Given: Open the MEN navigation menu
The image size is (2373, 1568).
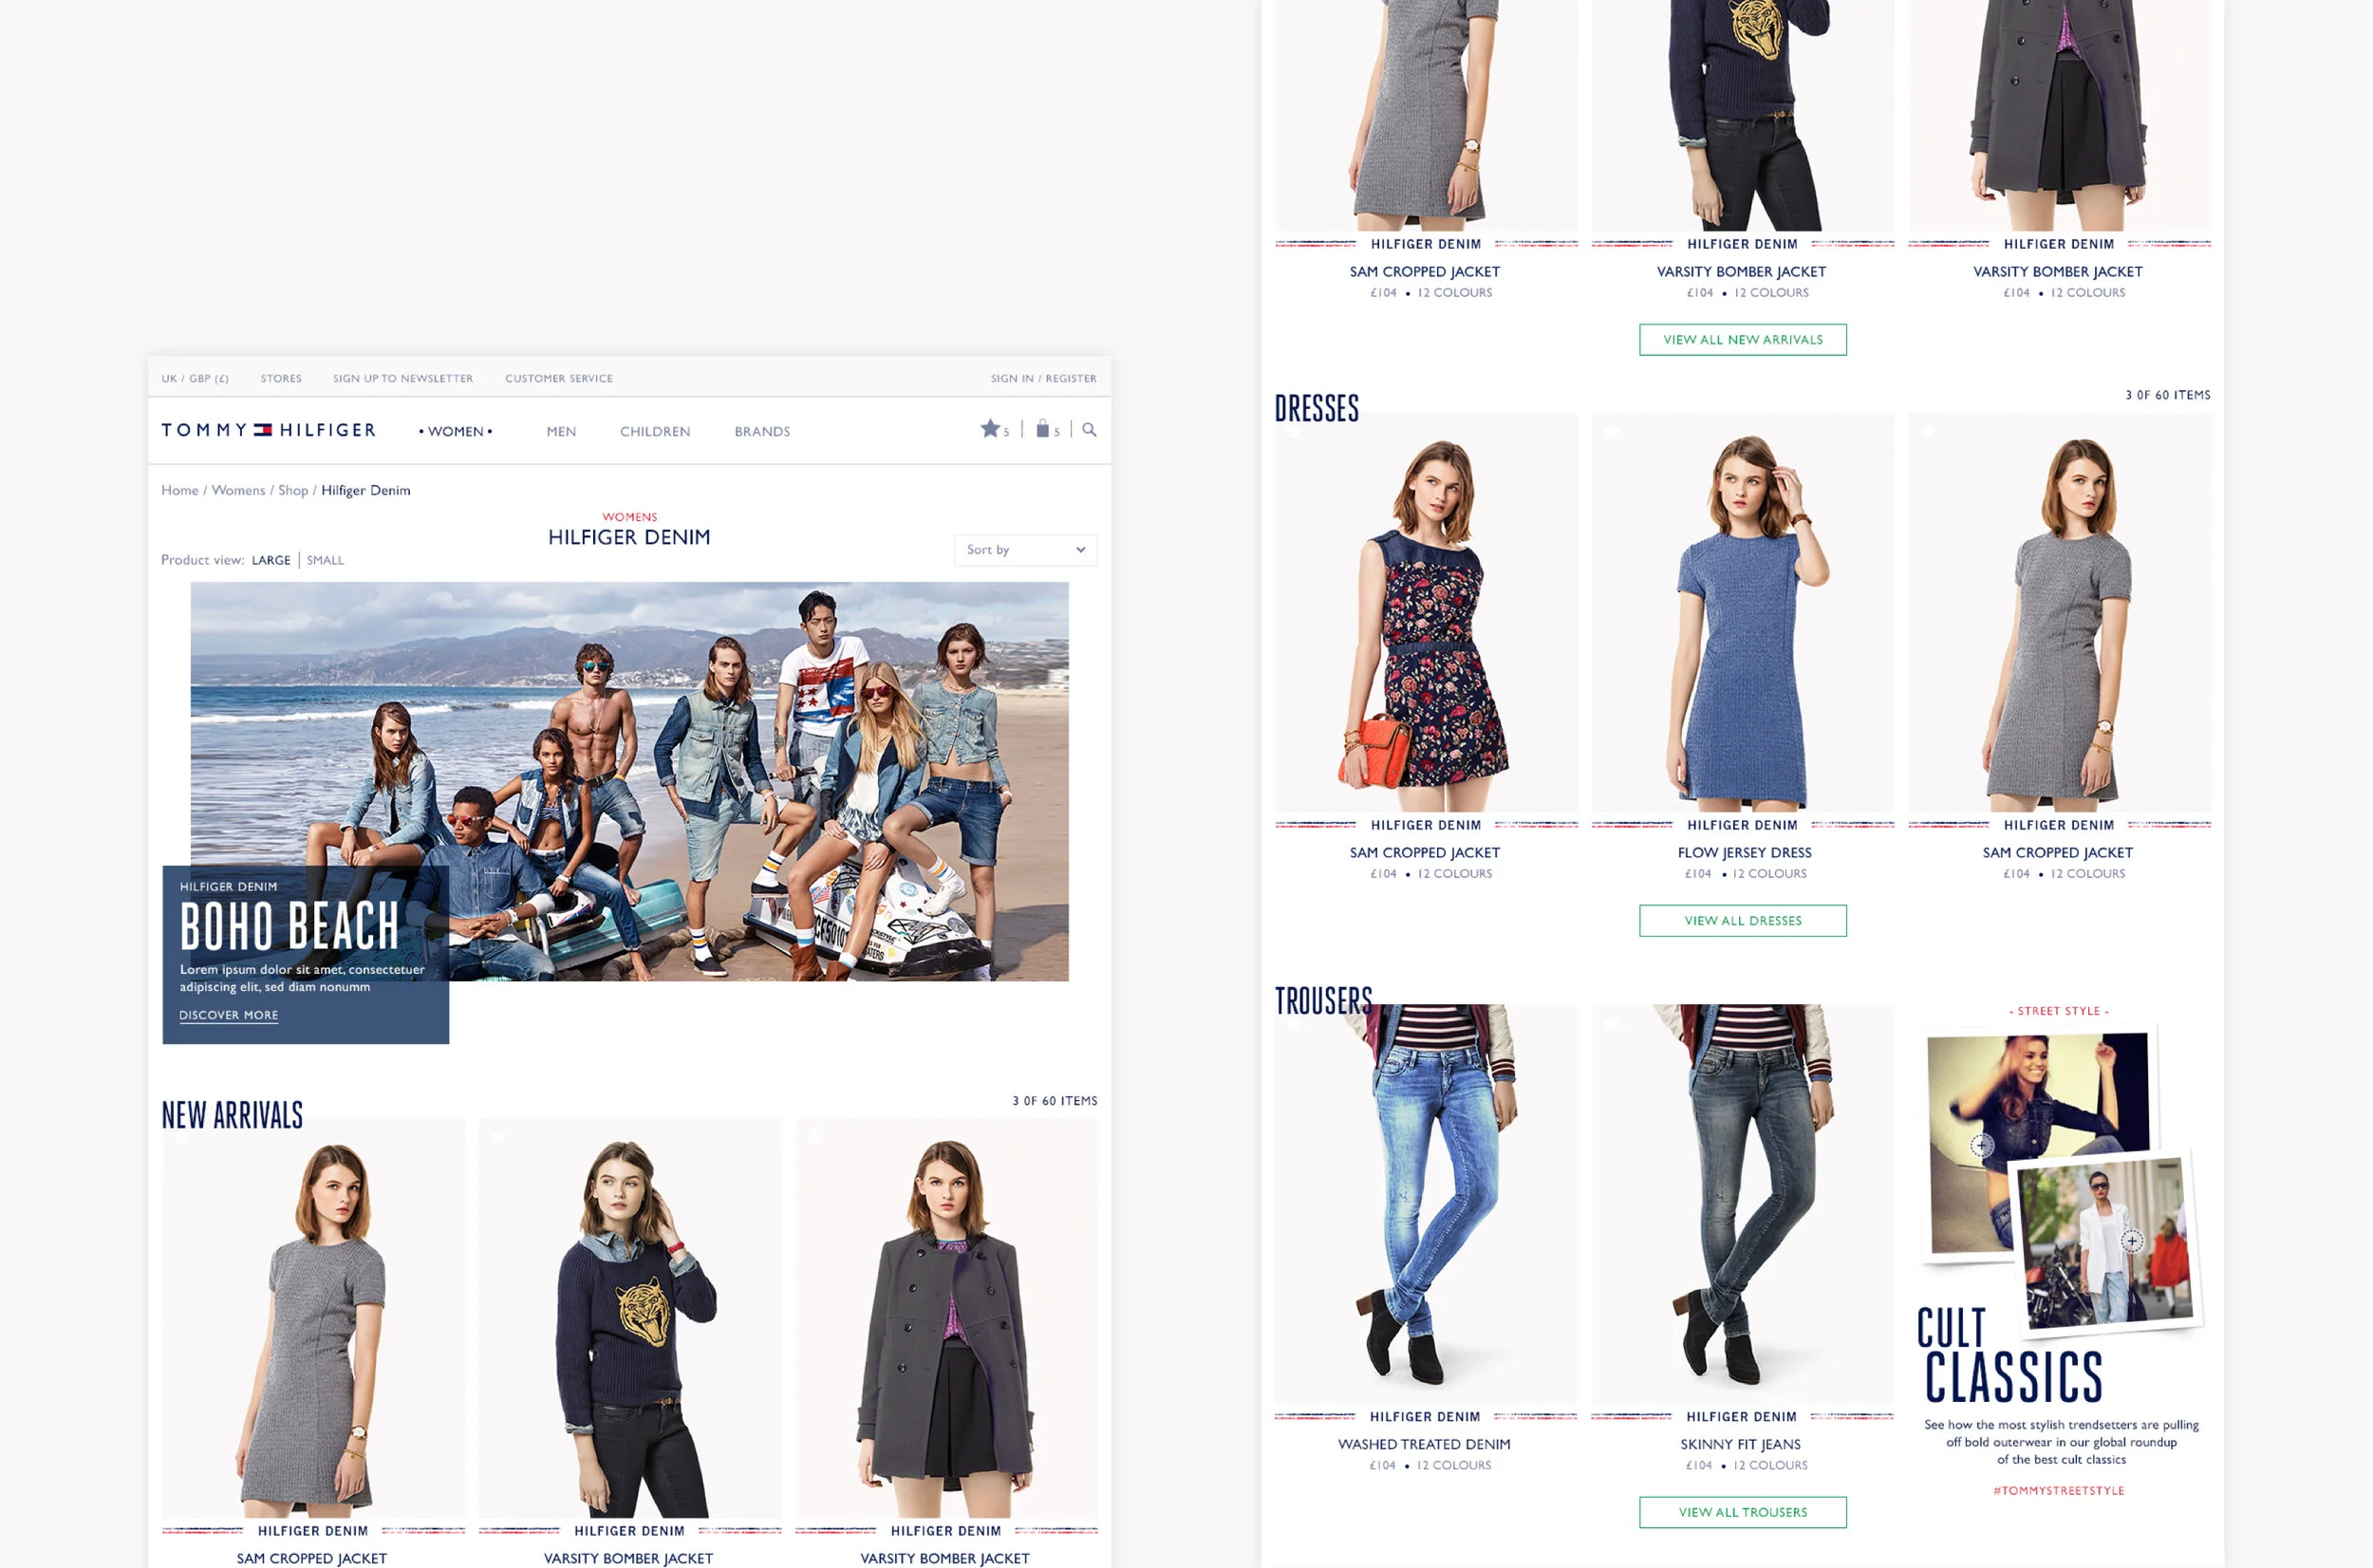Looking at the screenshot, I should 561,432.
